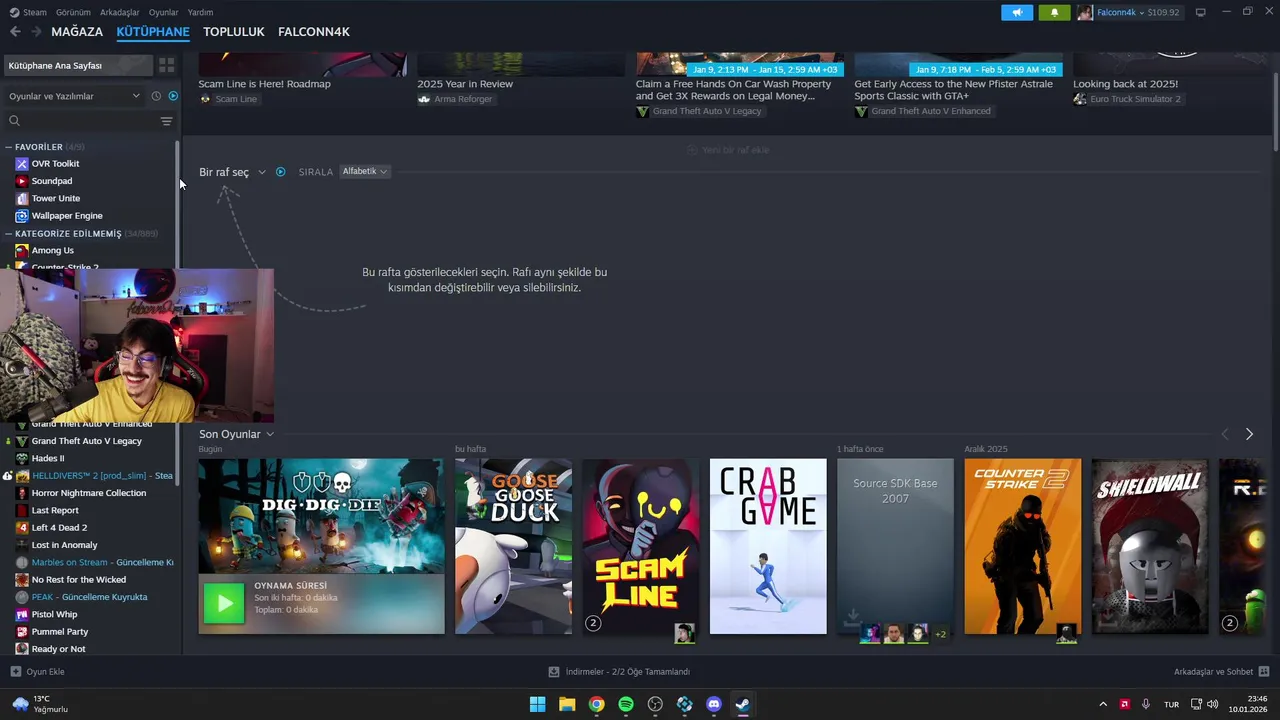Screen dimensions: 1280x720
Task: Open Scam Line news tag
Action: (x=228, y=99)
